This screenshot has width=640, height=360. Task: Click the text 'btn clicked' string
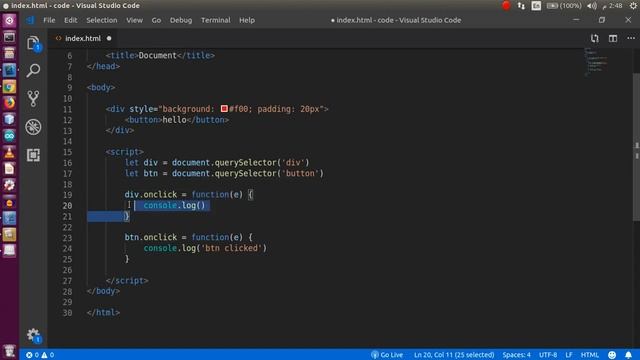pos(232,248)
